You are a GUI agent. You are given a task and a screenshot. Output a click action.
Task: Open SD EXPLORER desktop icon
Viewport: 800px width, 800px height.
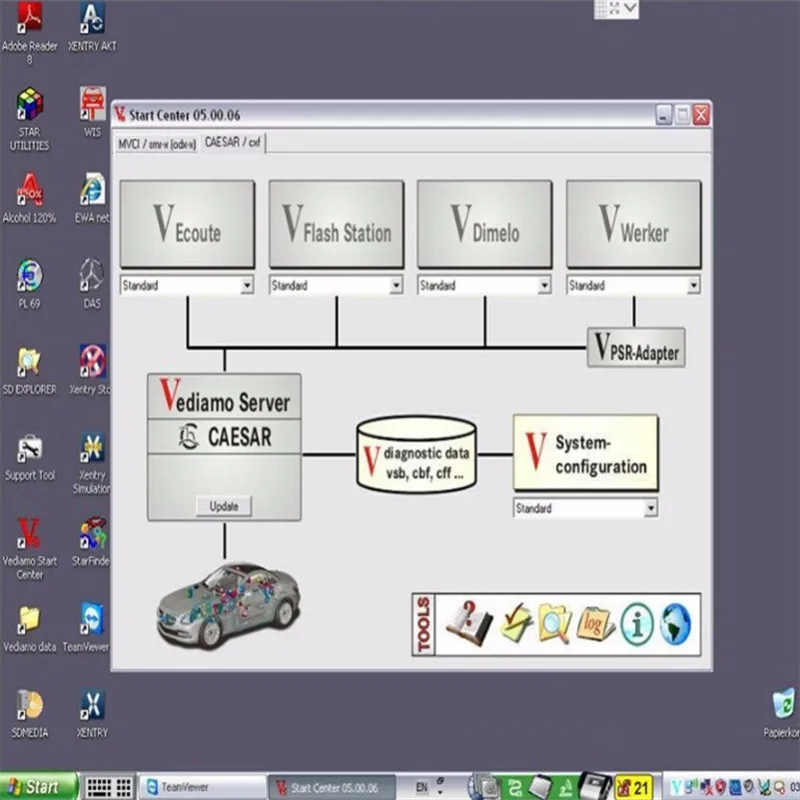coord(30,370)
